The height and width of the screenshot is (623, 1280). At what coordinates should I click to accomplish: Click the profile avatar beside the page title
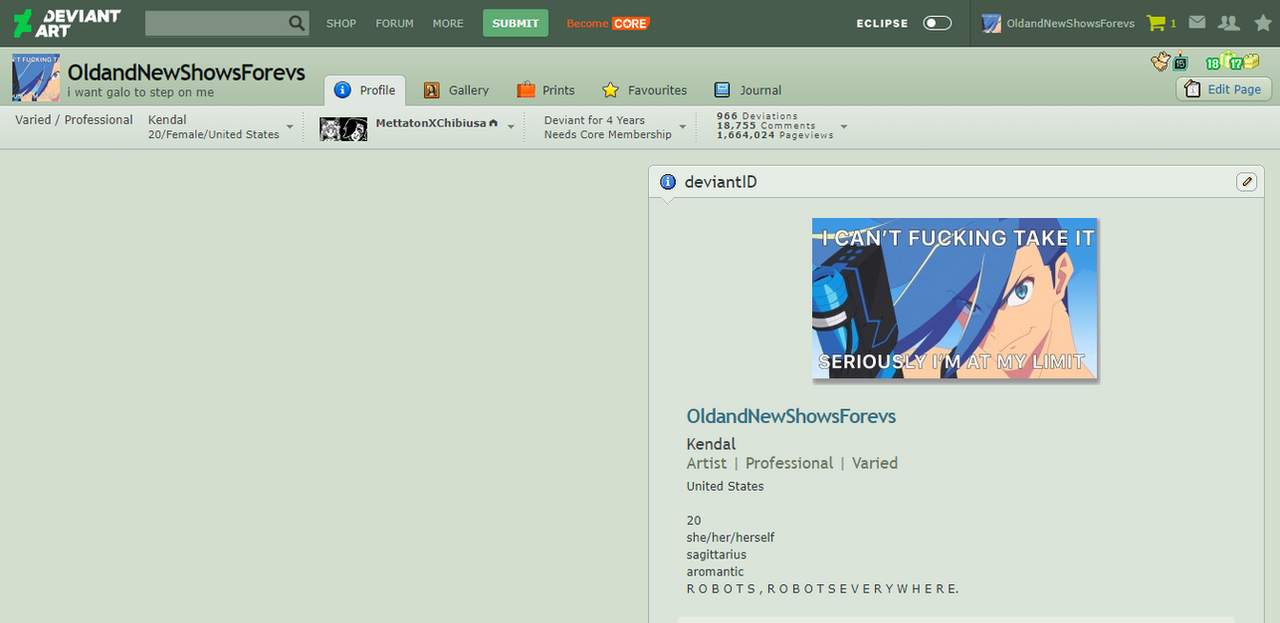point(36,78)
